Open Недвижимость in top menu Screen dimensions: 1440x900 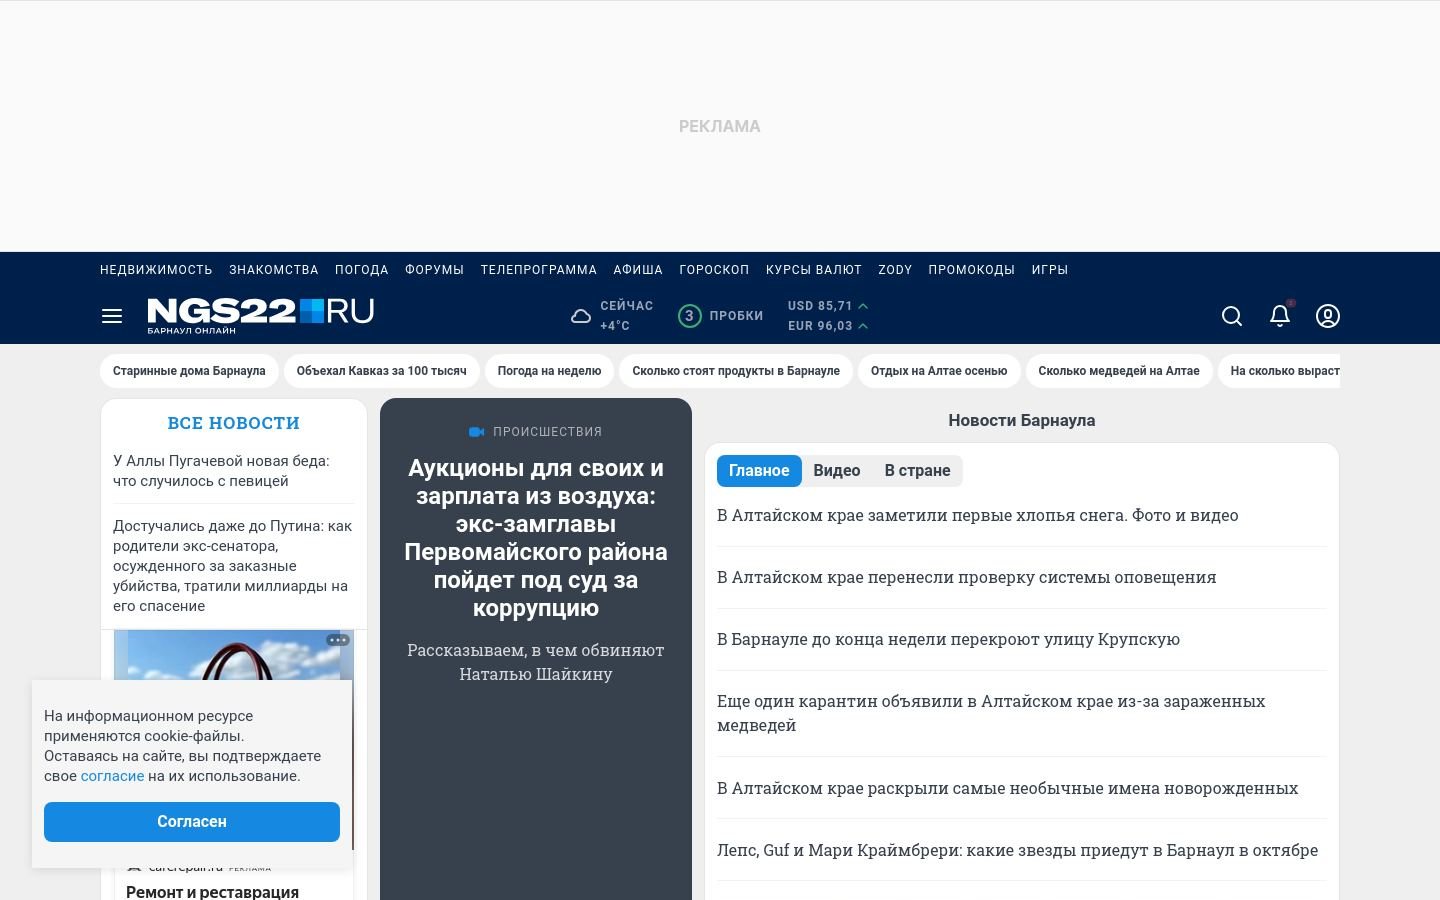(x=156, y=270)
